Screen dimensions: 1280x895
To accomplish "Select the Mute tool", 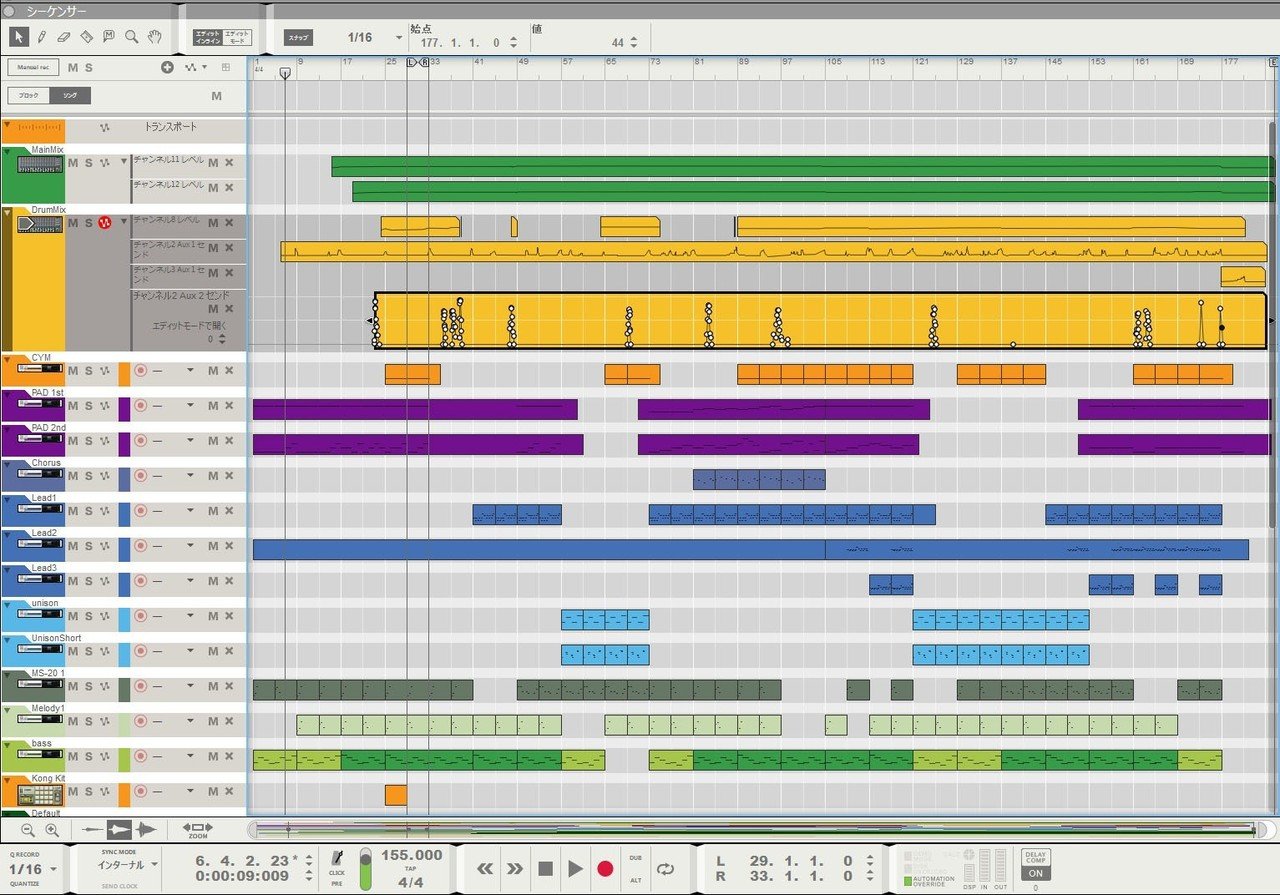I will 108,37.
